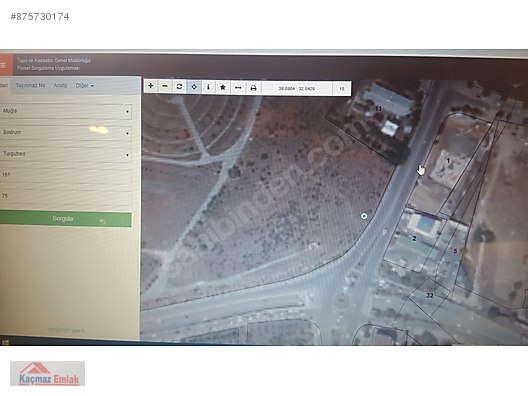528x396 pixels.
Task: Switch to the Taşınmaz No tab
Action: (30, 85)
